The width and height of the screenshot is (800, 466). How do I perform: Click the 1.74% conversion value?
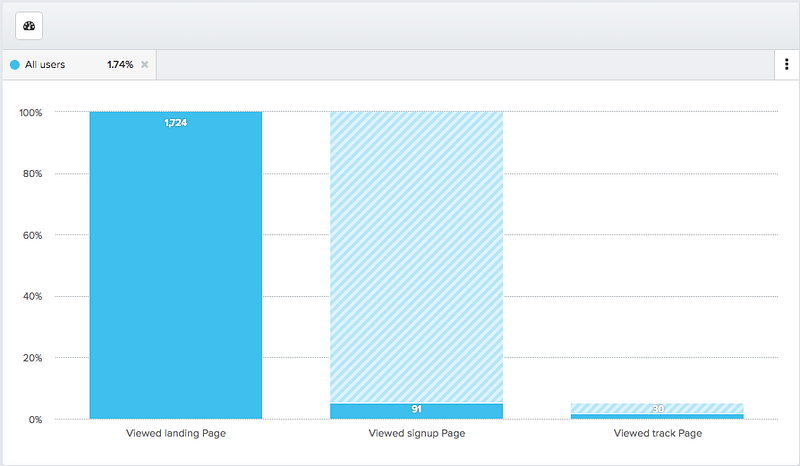[x=120, y=64]
